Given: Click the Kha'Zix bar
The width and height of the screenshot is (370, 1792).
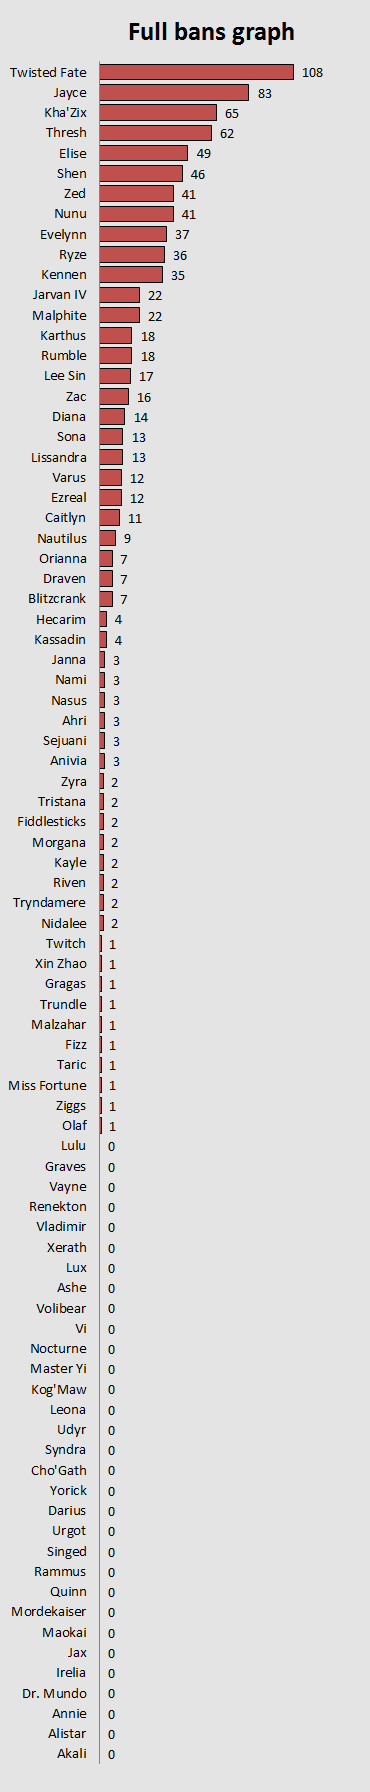Looking at the screenshot, I should point(158,113).
